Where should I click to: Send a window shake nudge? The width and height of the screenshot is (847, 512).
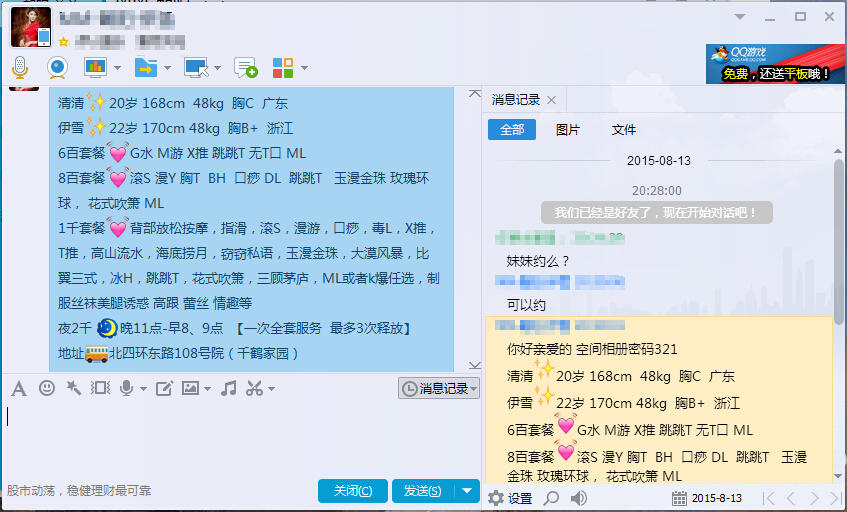click(x=100, y=388)
